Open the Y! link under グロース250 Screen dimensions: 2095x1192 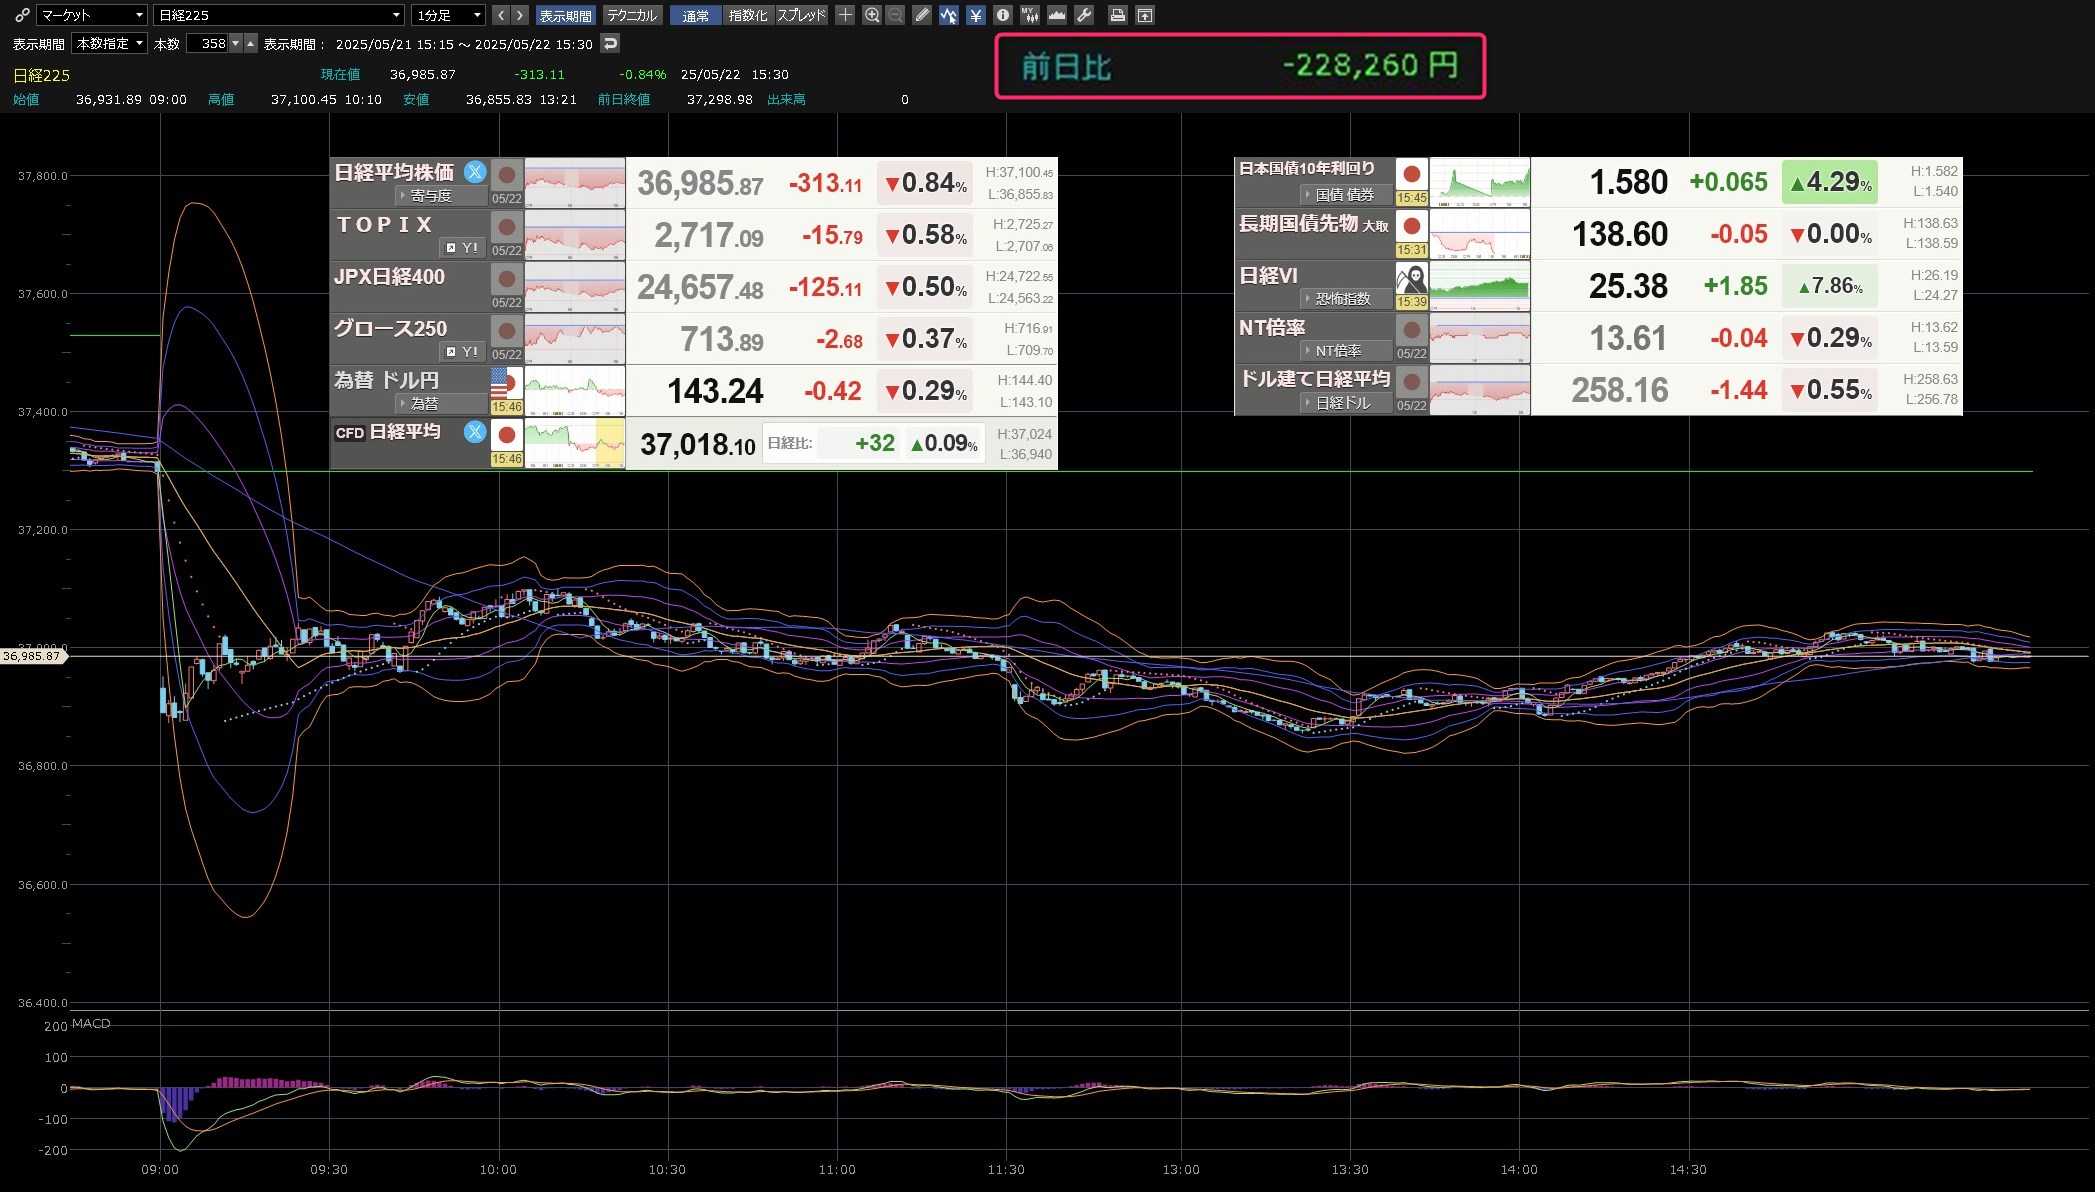click(x=463, y=351)
